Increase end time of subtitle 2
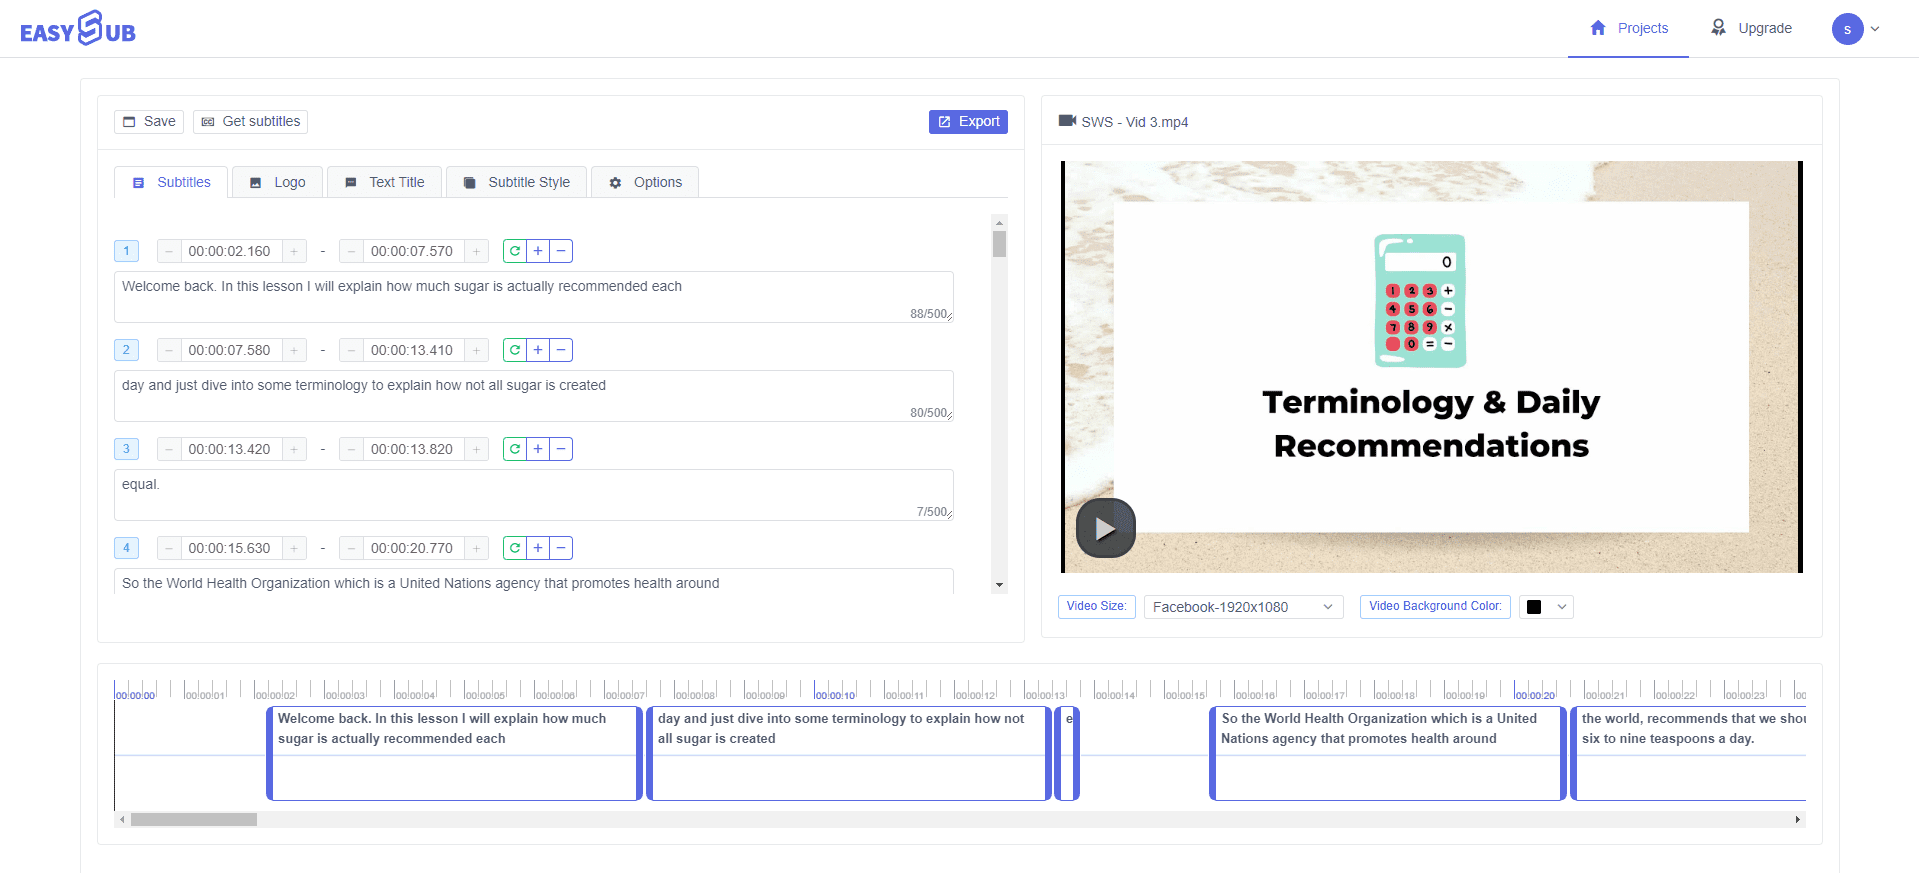Image resolution: width=1919 pixels, height=873 pixels. 477,350
